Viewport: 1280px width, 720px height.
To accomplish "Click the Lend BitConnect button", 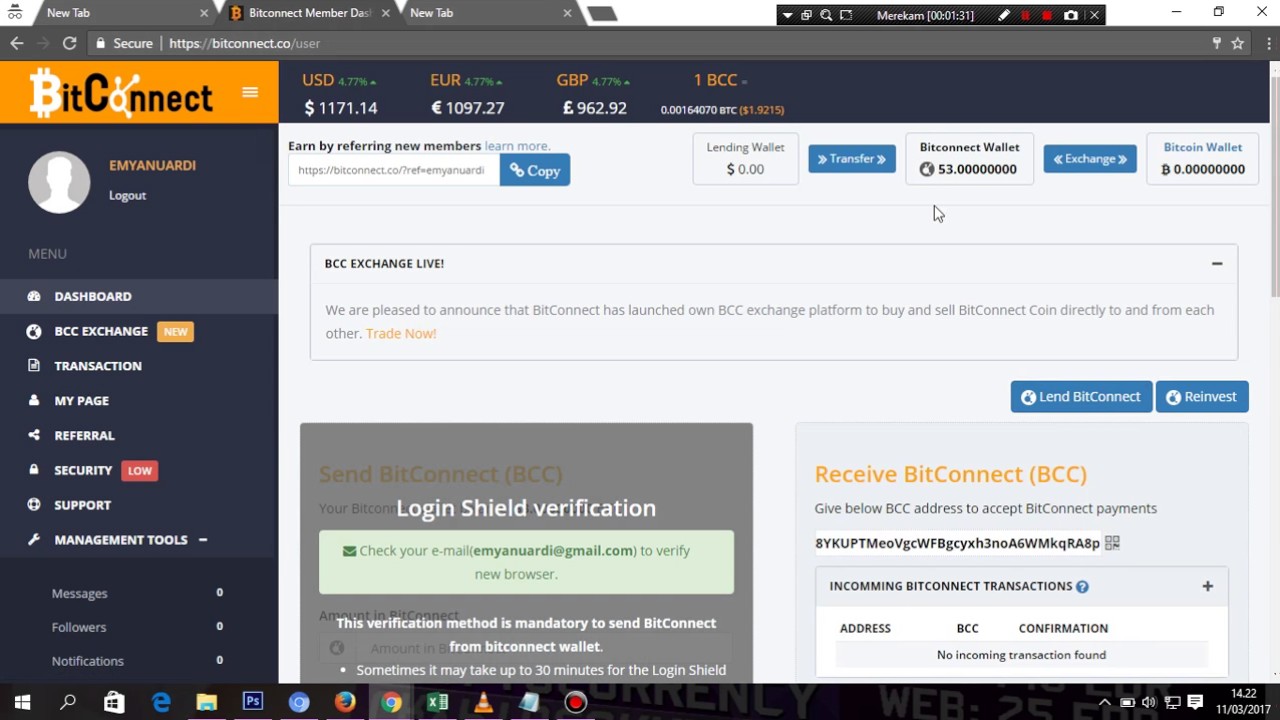I will (x=1081, y=397).
